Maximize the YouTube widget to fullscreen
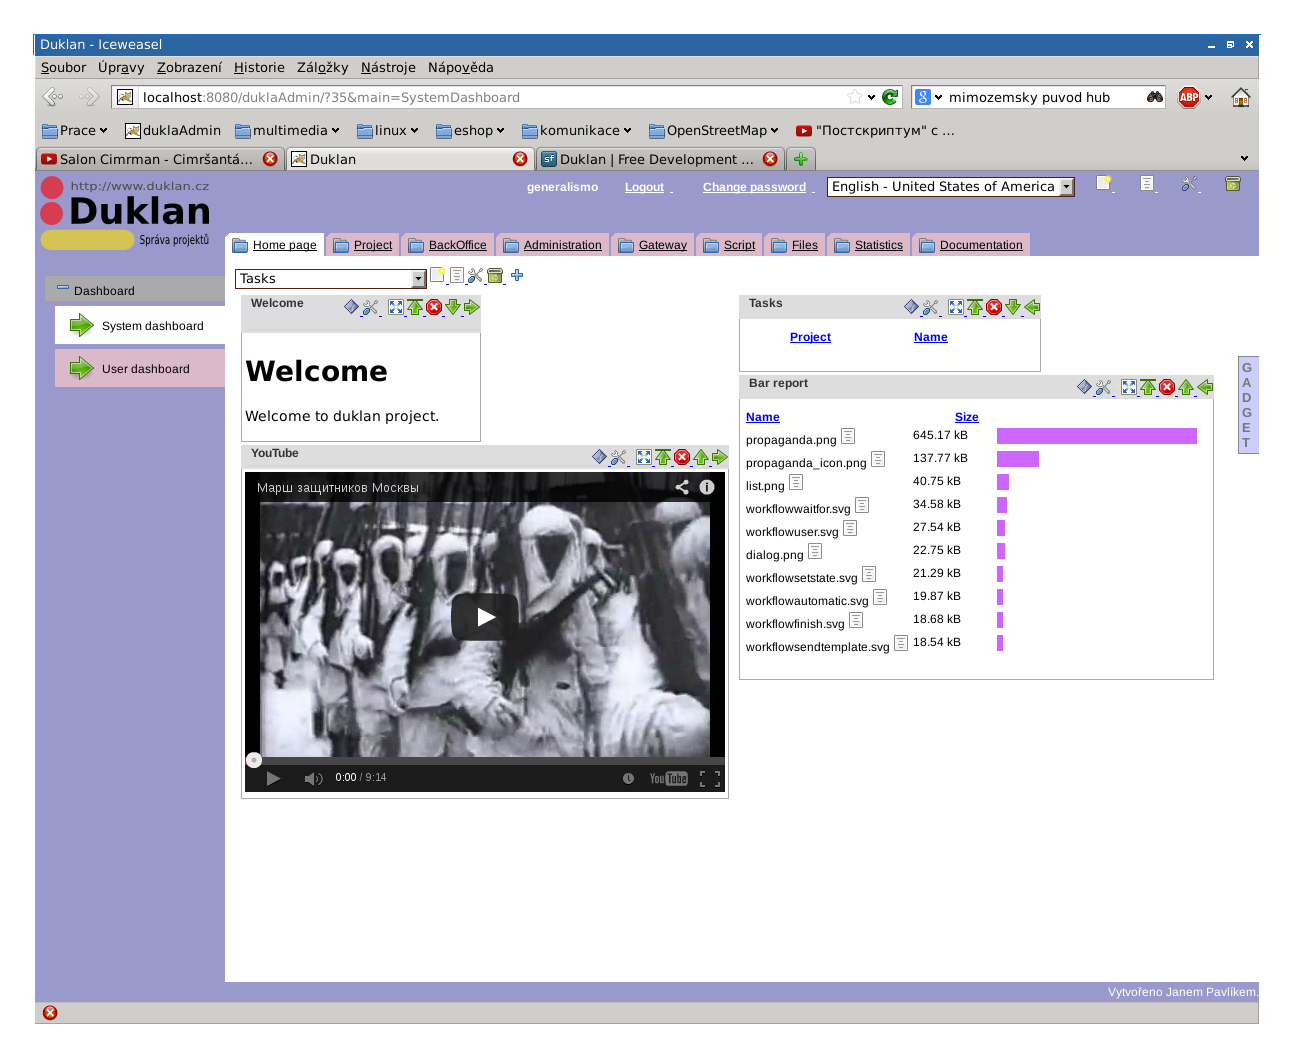 pyautogui.click(x=643, y=457)
